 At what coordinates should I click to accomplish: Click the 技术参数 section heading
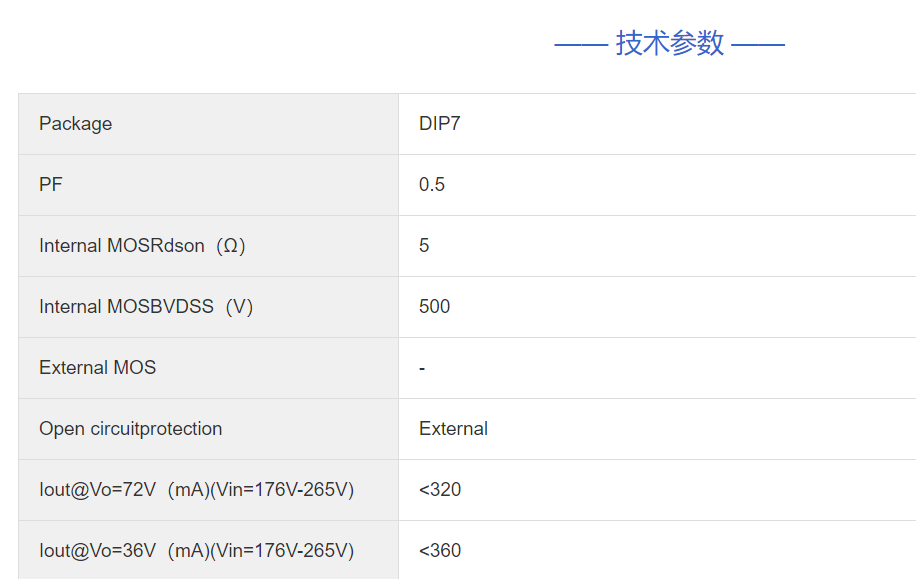[669, 43]
